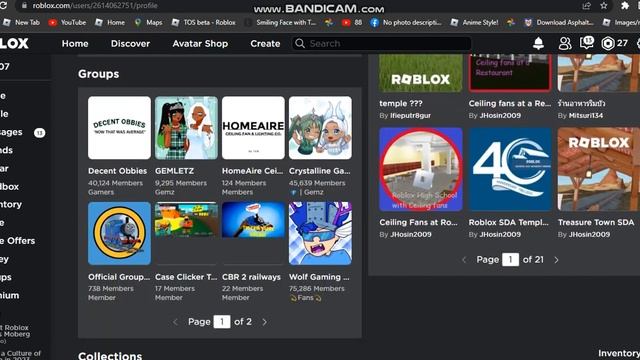Open Crystalline Ga... group thumbnail
640x360 pixels.
(320, 128)
